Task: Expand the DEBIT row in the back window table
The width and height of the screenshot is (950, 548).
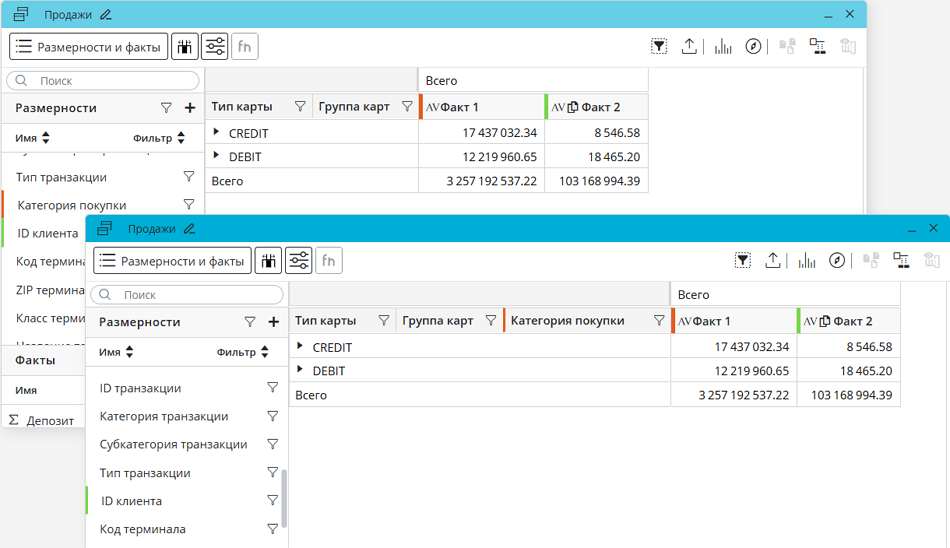Action: click(x=216, y=155)
